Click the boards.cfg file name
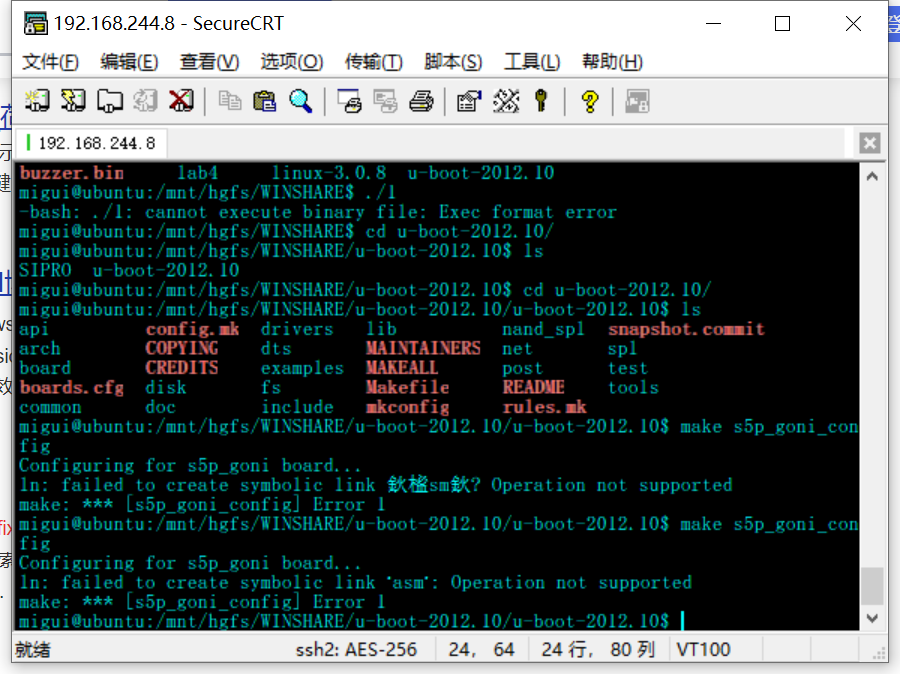 tap(72, 388)
